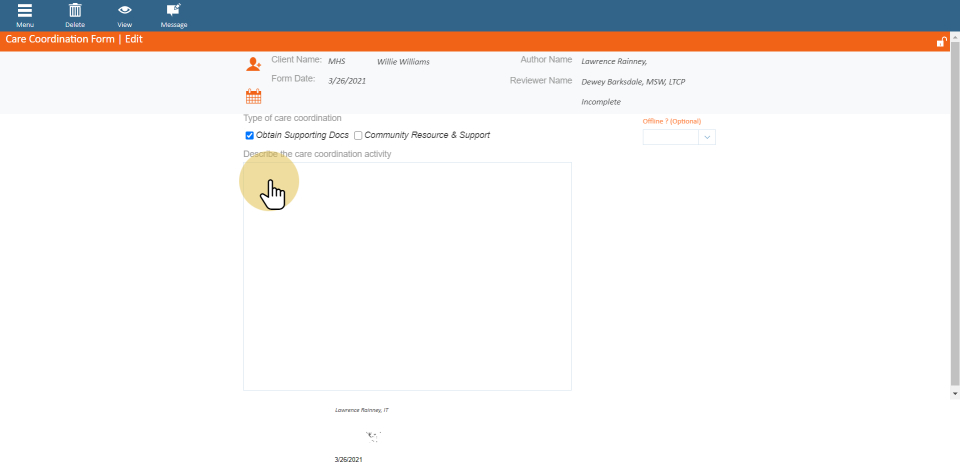Click the scrollbar down arrow
The image size is (960, 469).
tap(954, 394)
